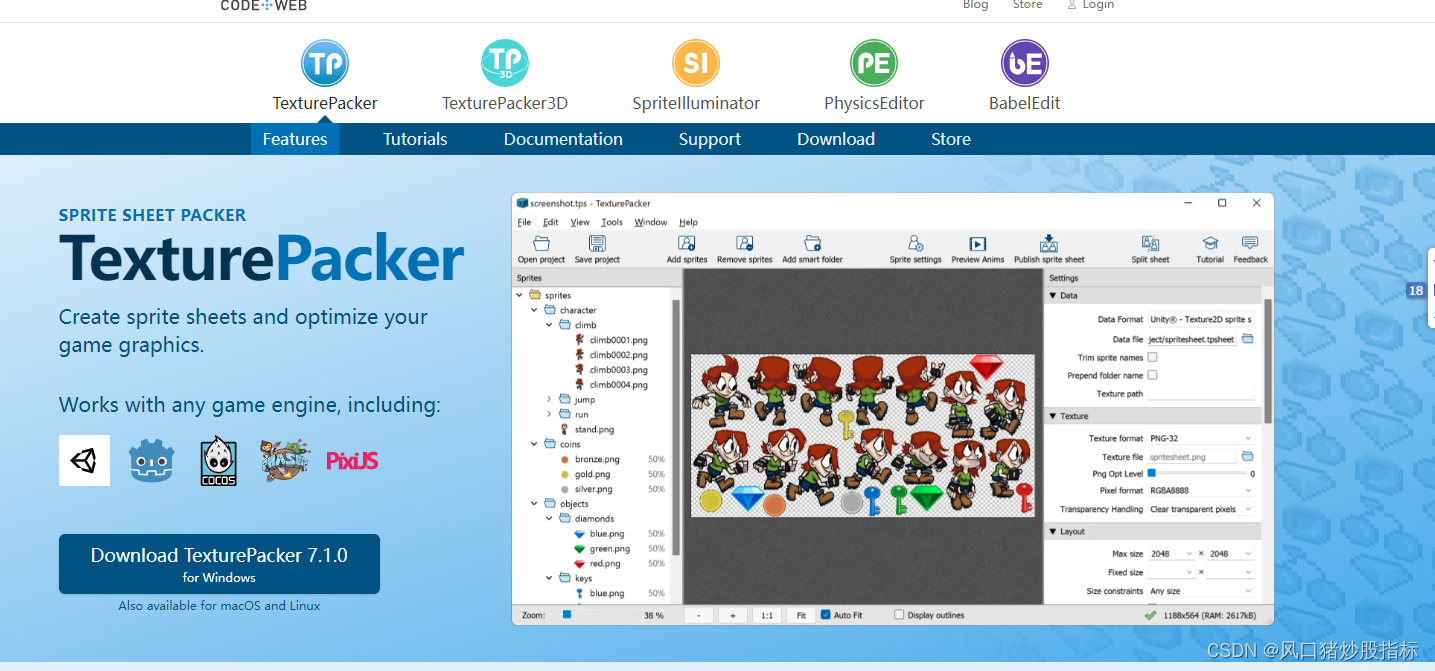The image size is (1435, 671).
Task: Open the Size constraints dropdown
Action: [x=1201, y=591]
